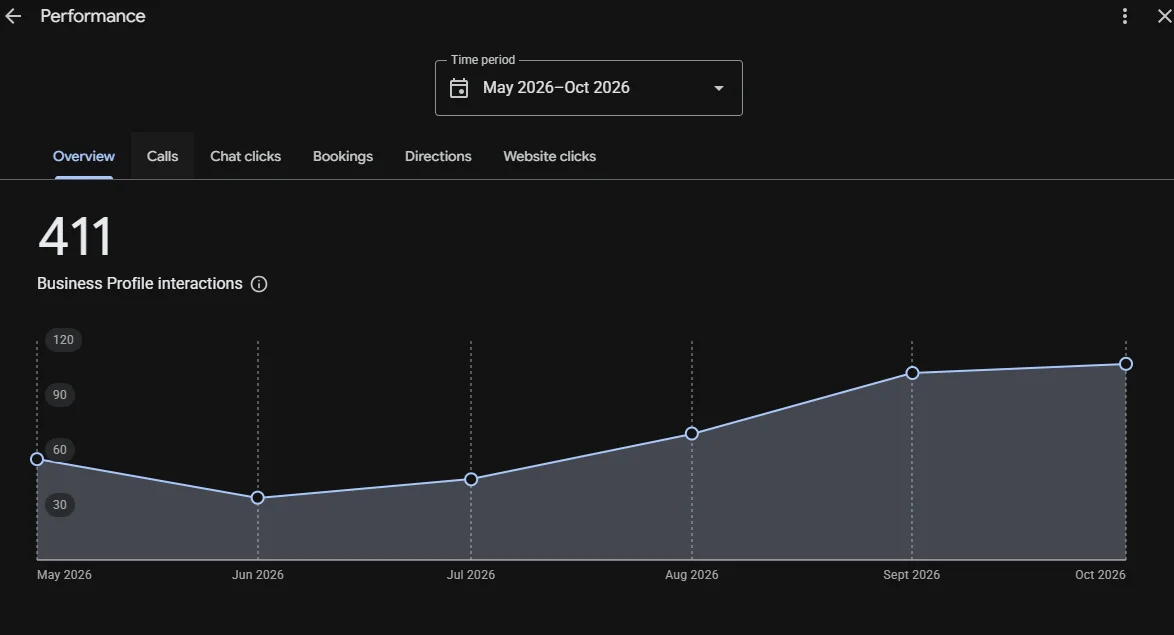View the Website clicks tab
This screenshot has height=635, width=1174.
[x=550, y=156]
